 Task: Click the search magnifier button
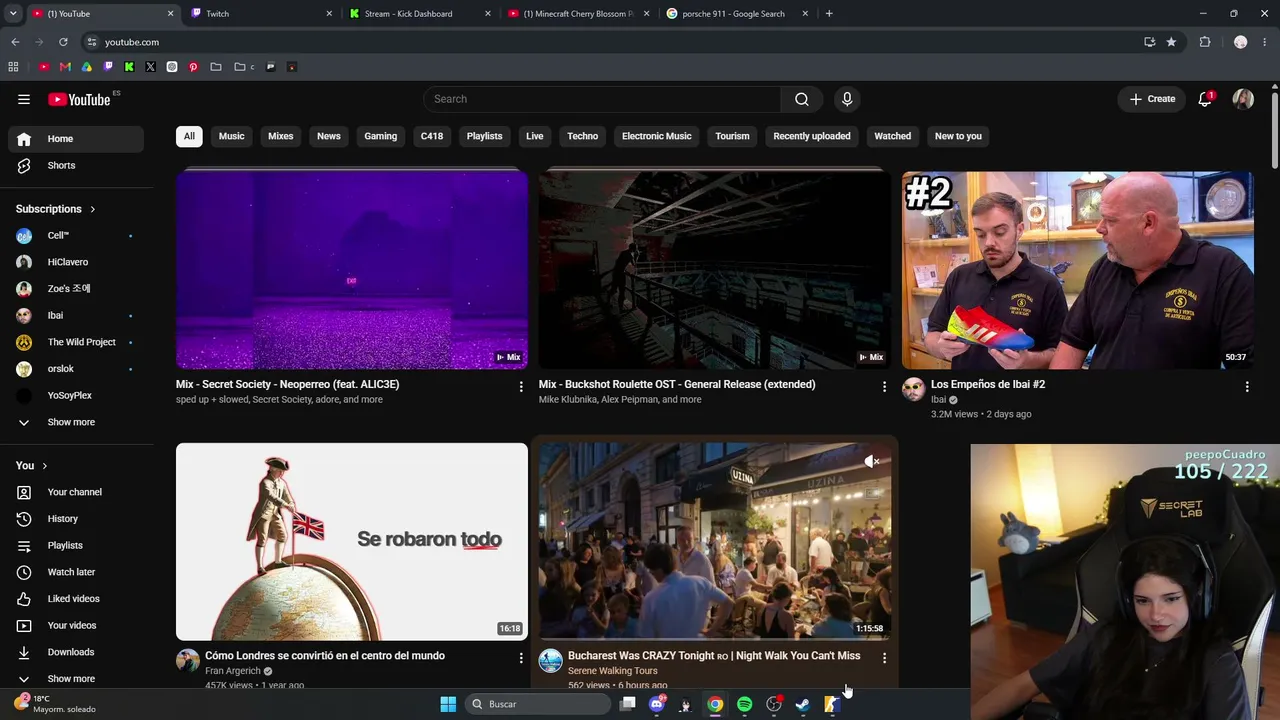[801, 99]
